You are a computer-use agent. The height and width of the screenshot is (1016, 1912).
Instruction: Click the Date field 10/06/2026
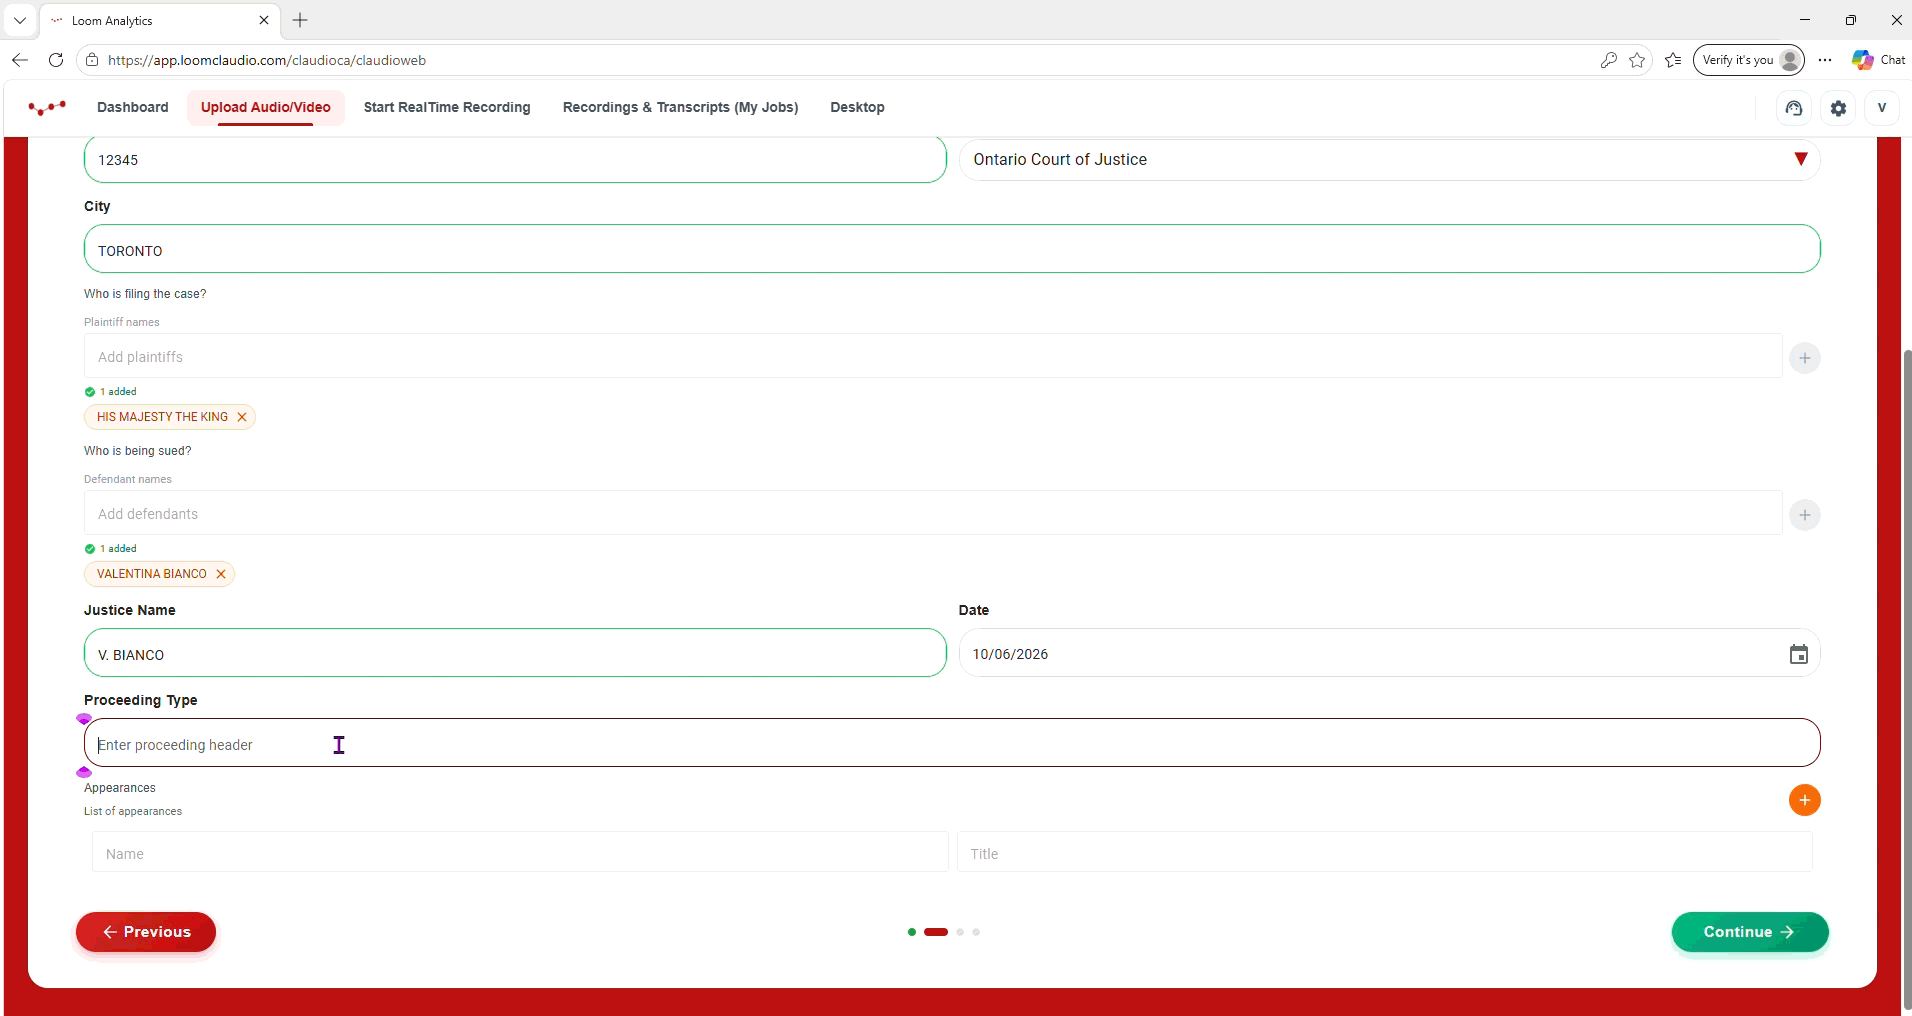pyautogui.click(x=1390, y=653)
